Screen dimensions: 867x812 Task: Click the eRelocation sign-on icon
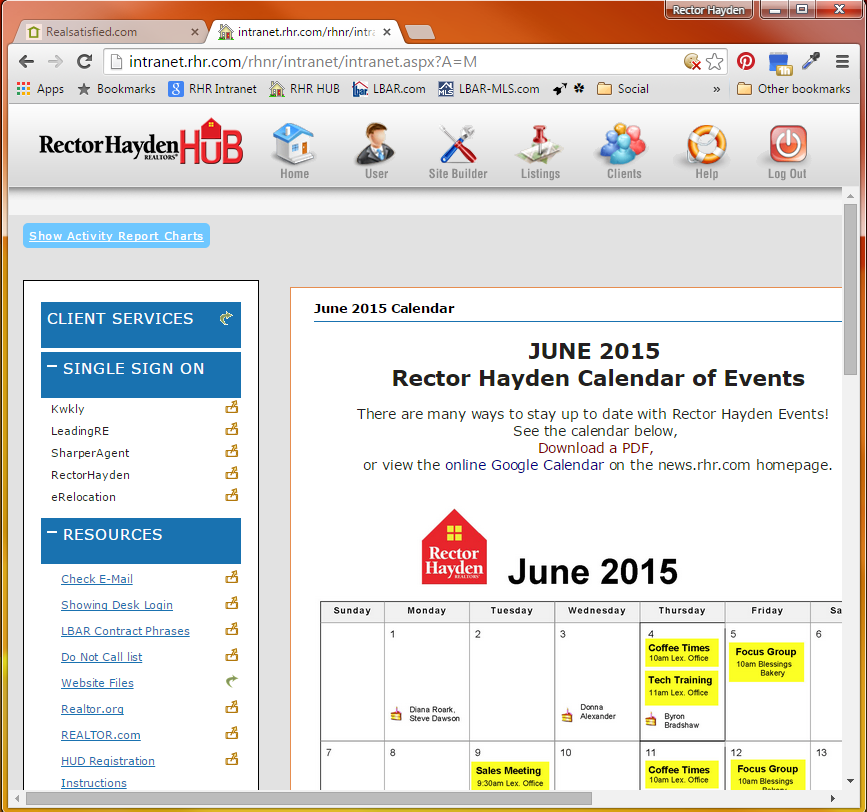232,495
